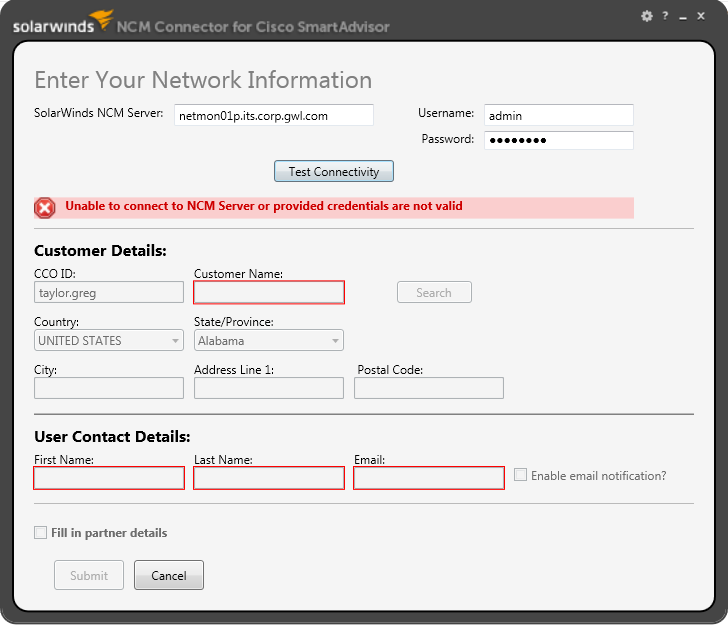Click 'NCM Connector for Cisco SmartAdvisor' title
728x625 pixels.
pos(253,27)
